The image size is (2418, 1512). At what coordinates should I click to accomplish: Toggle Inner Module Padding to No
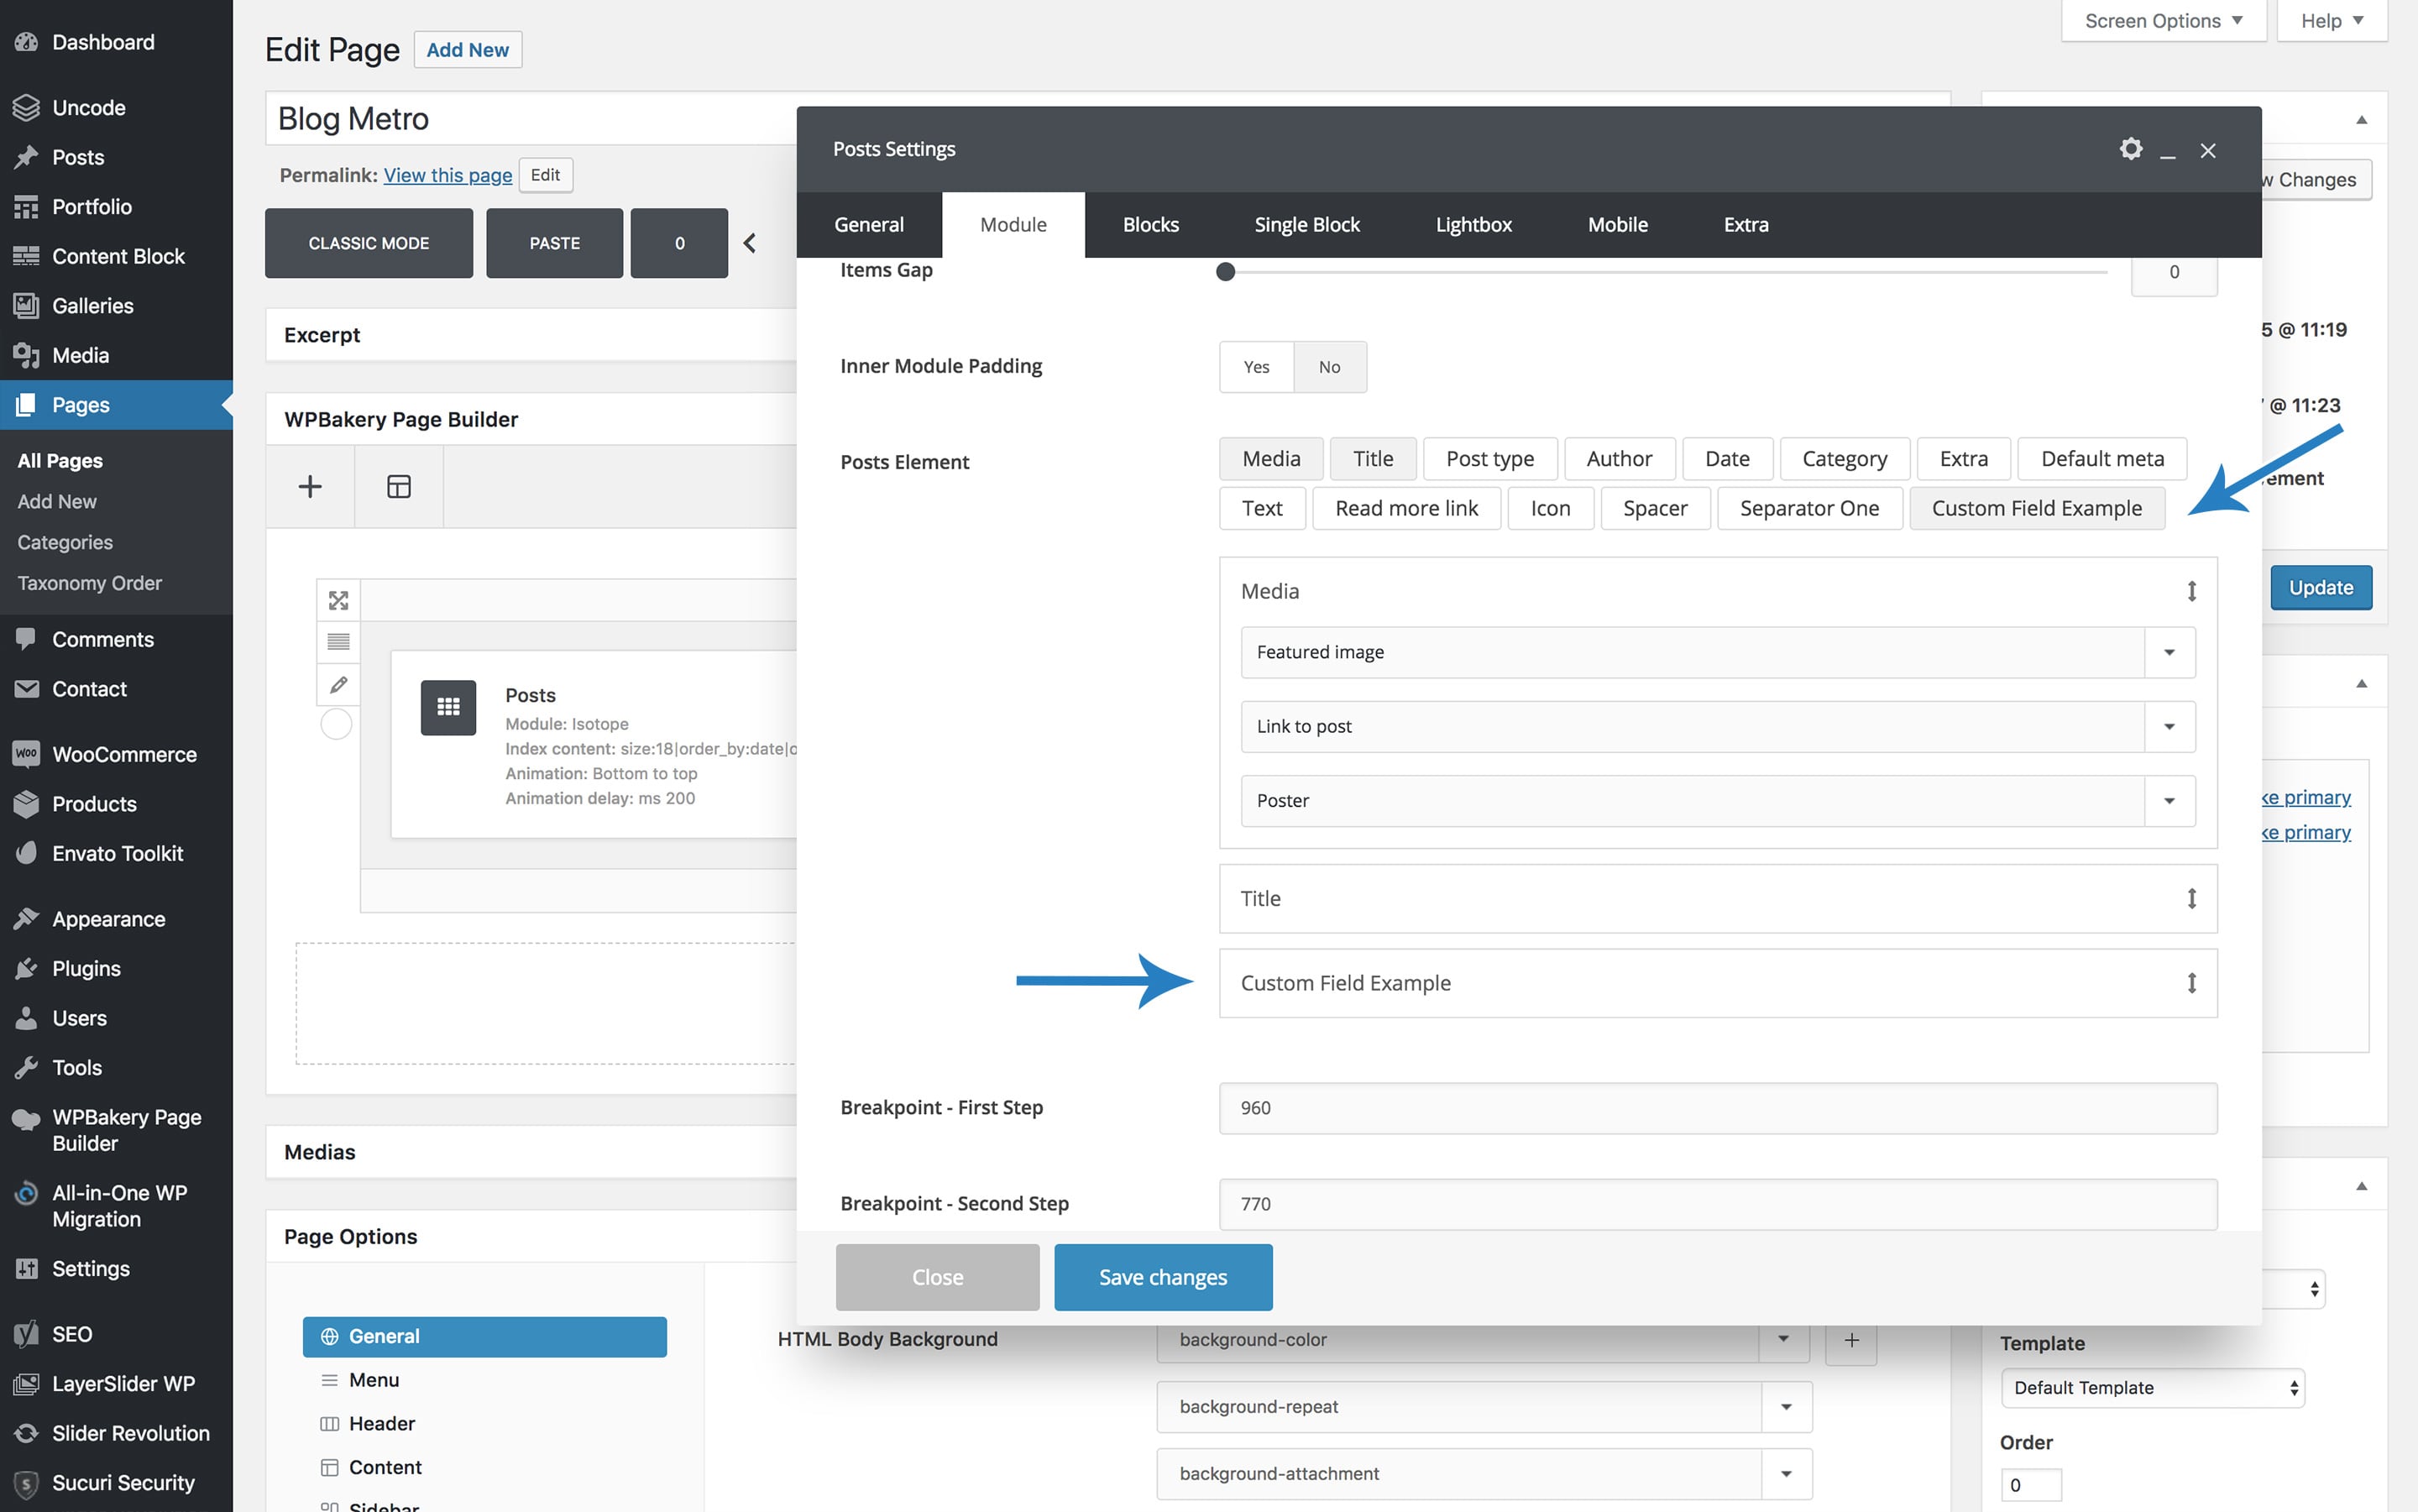(1329, 366)
